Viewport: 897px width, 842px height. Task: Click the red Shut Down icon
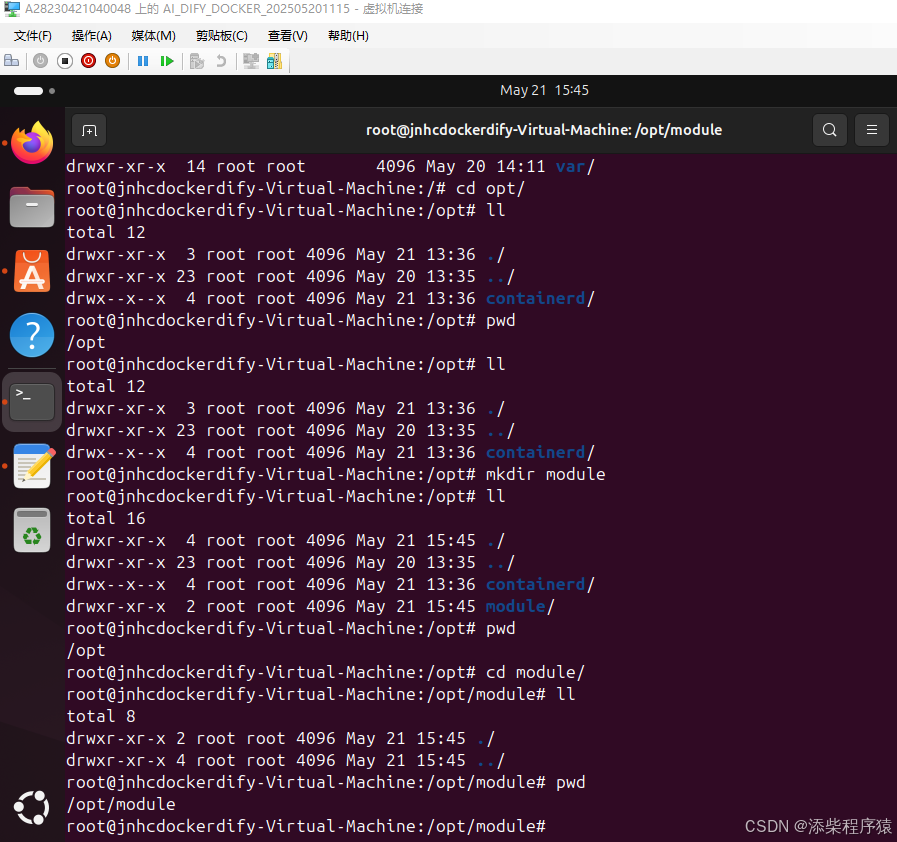pos(89,61)
